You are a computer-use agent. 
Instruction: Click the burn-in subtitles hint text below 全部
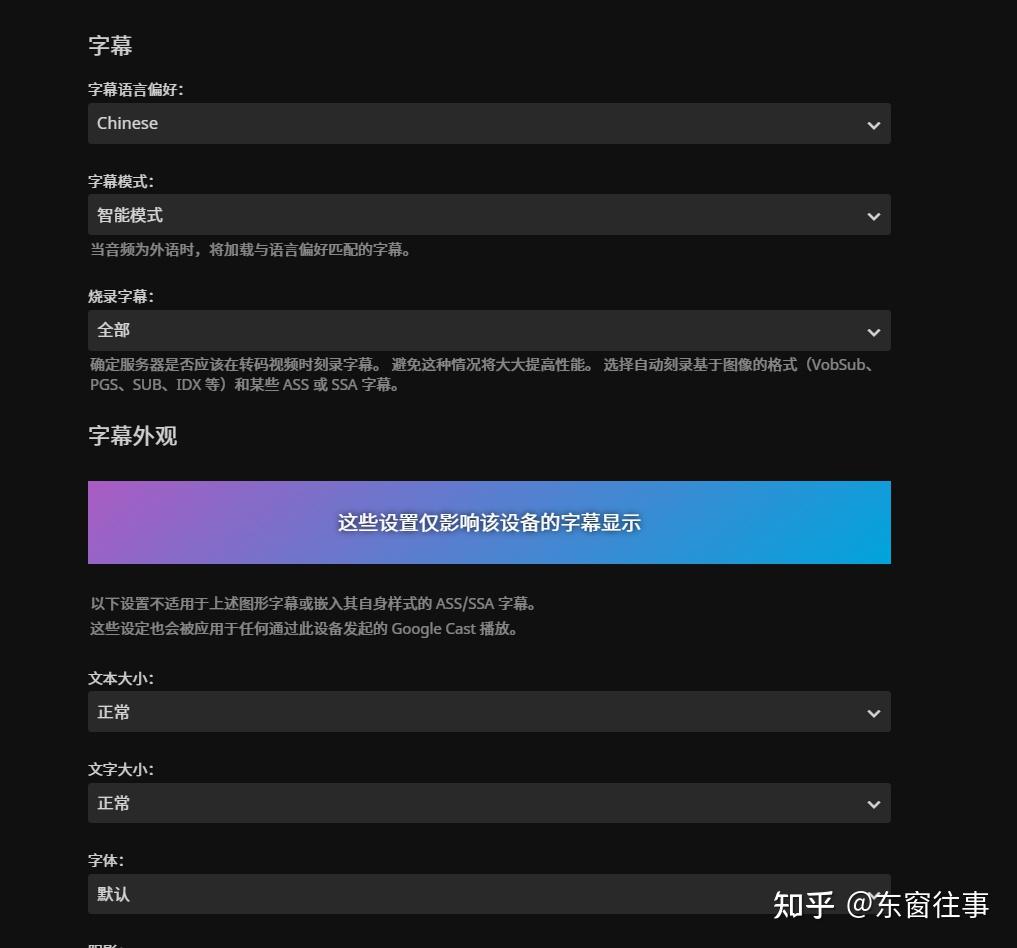click(x=489, y=374)
